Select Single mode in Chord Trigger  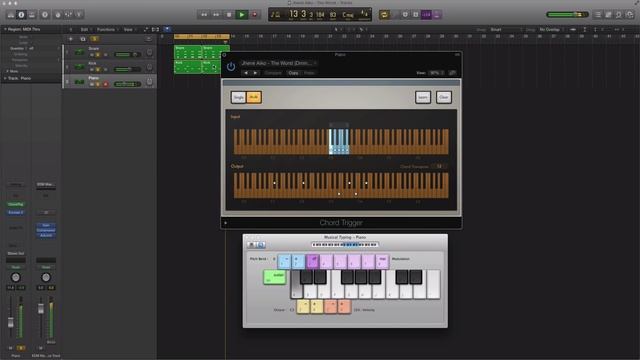(238, 97)
